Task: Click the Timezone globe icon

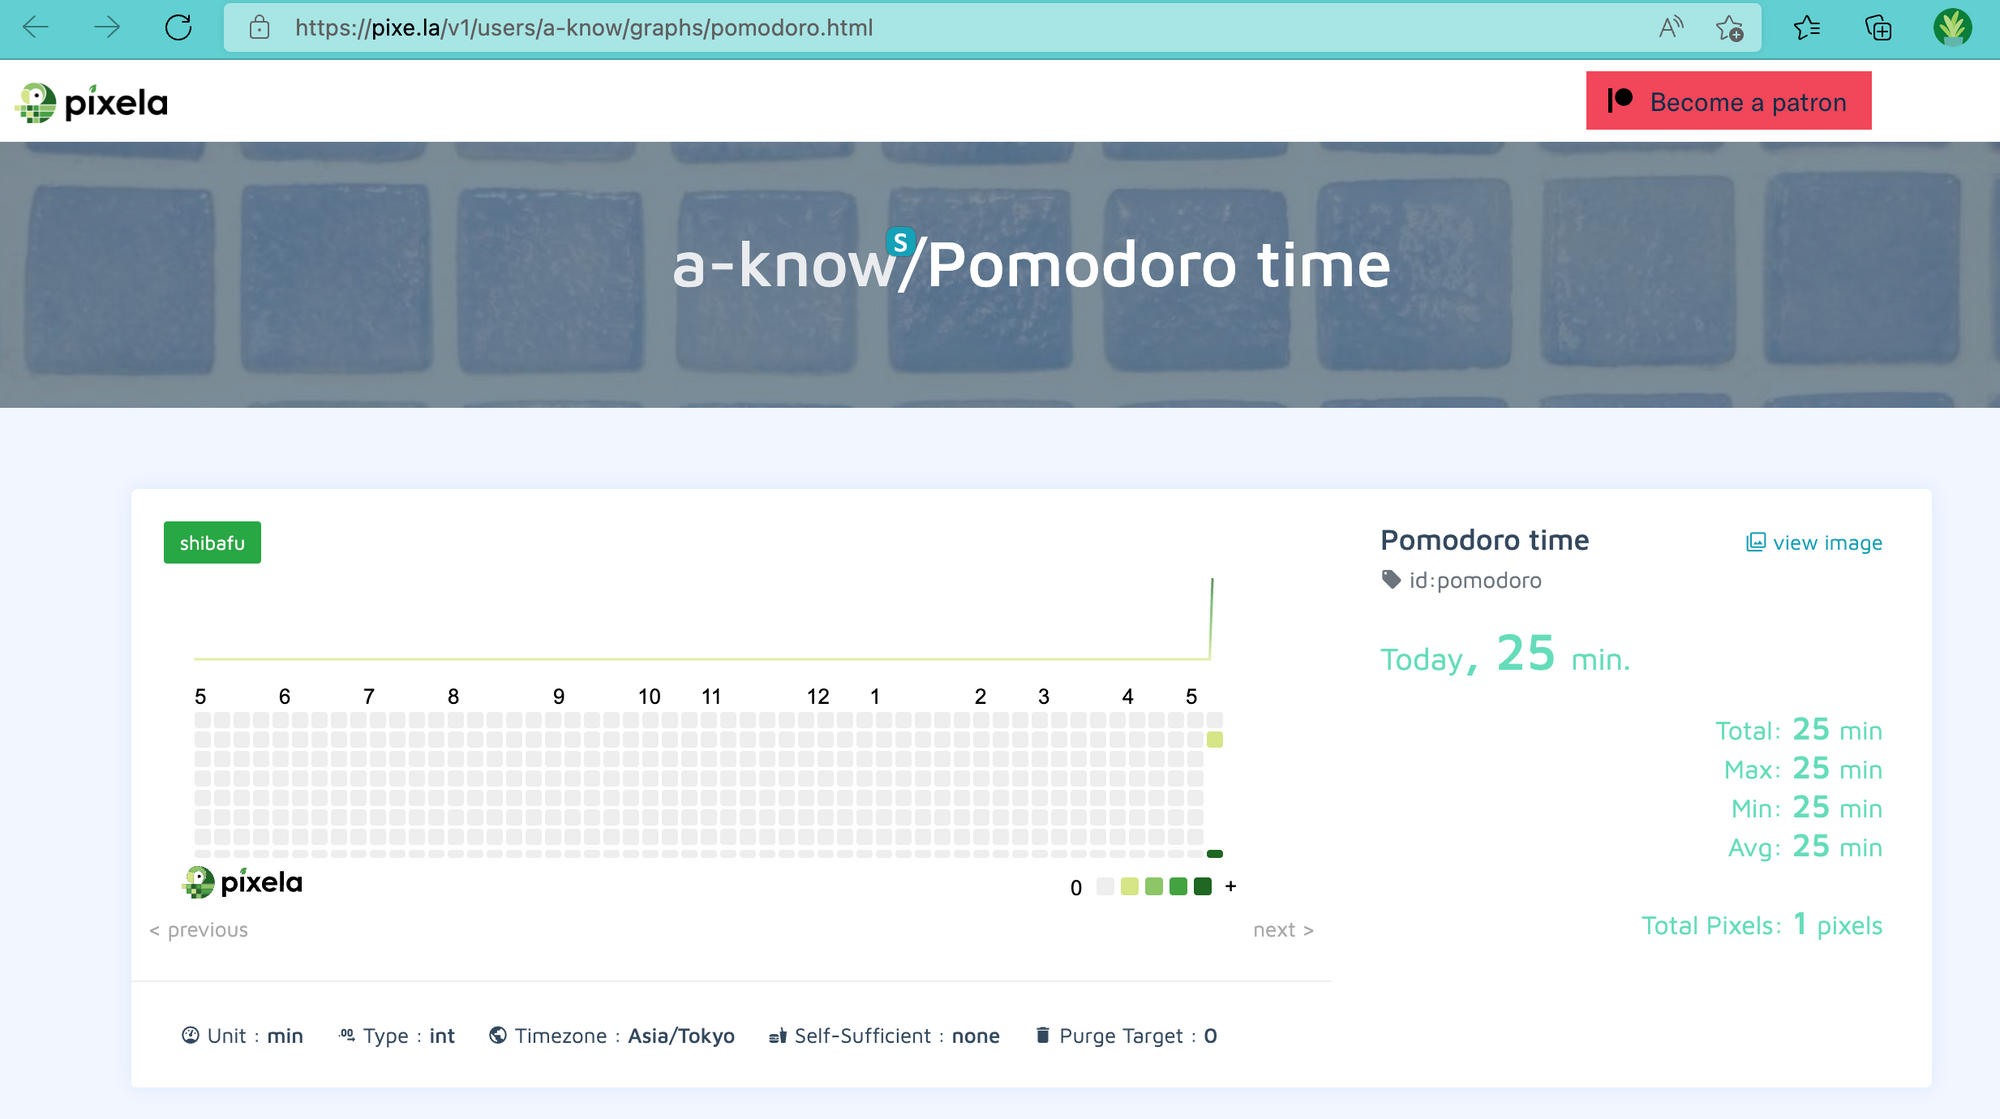Action: click(497, 1035)
